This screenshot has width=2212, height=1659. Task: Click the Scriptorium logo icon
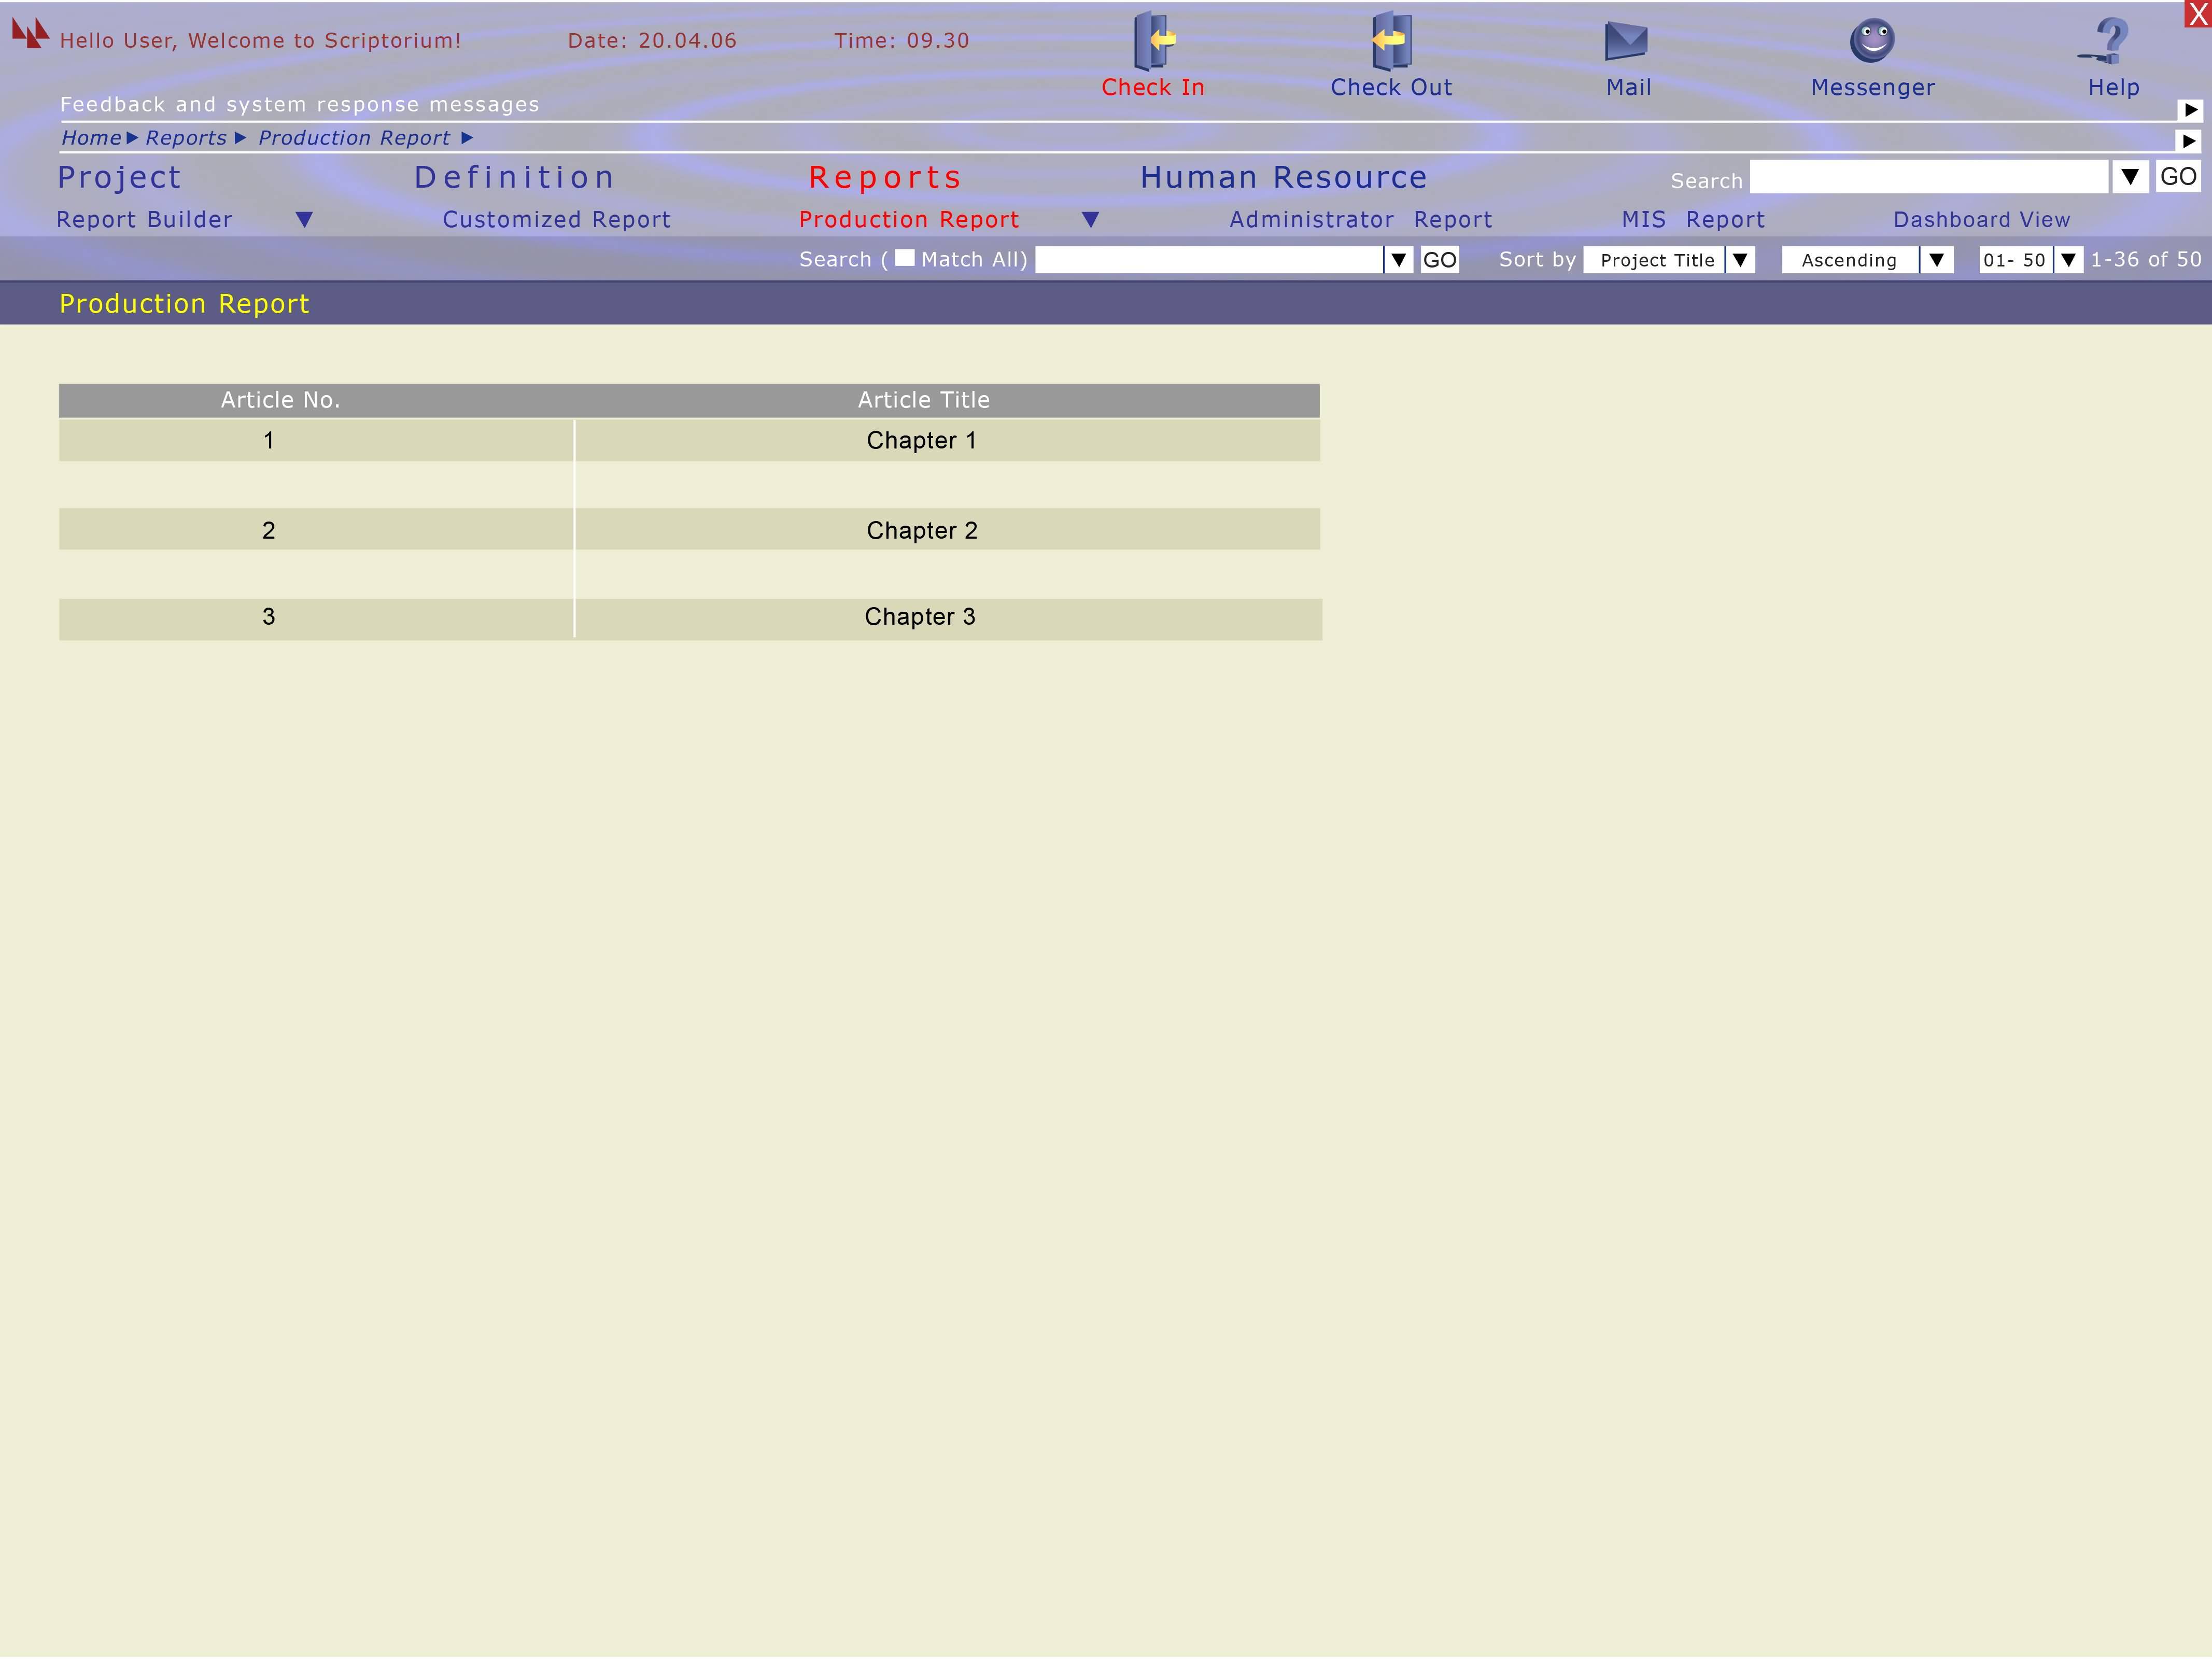[30, 34]
